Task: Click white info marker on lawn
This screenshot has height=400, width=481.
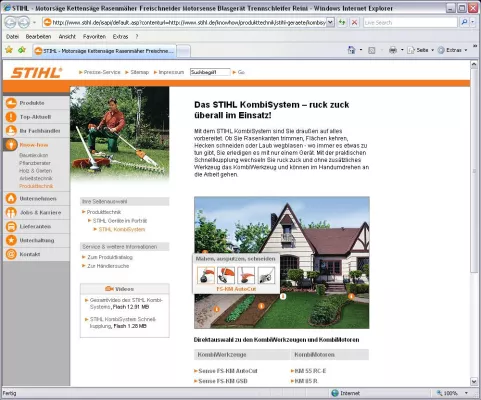Action: [283, 296]
